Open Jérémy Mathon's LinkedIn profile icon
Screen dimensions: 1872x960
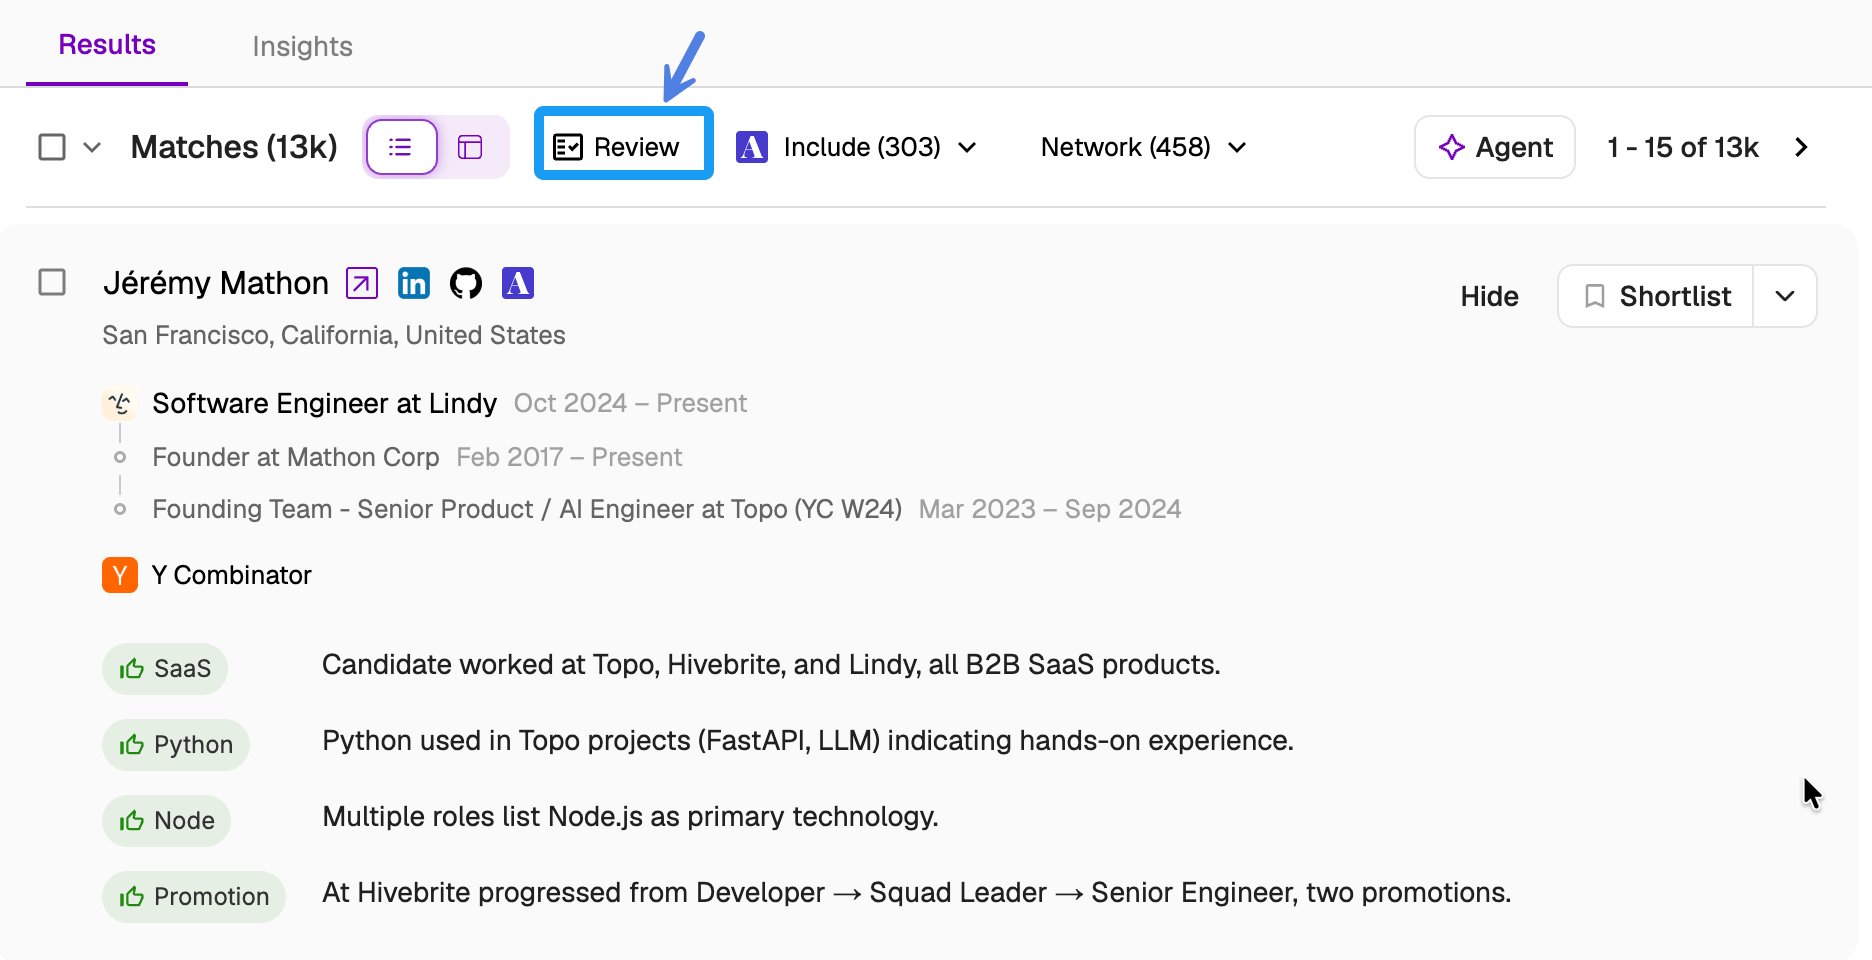tap(414, 283)
